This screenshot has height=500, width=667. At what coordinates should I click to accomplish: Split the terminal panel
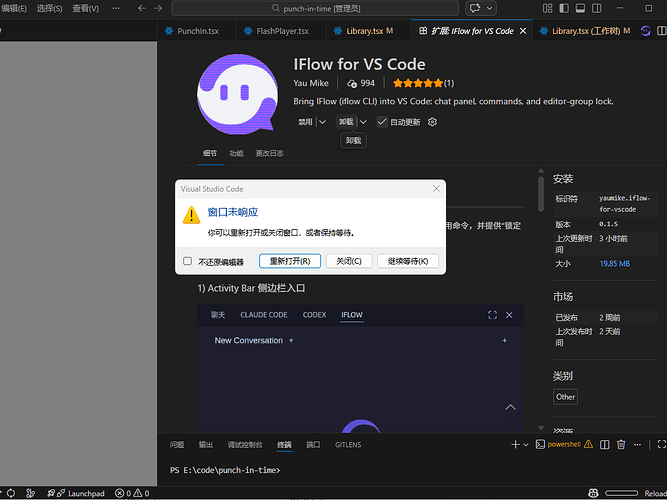coord(603,444)
